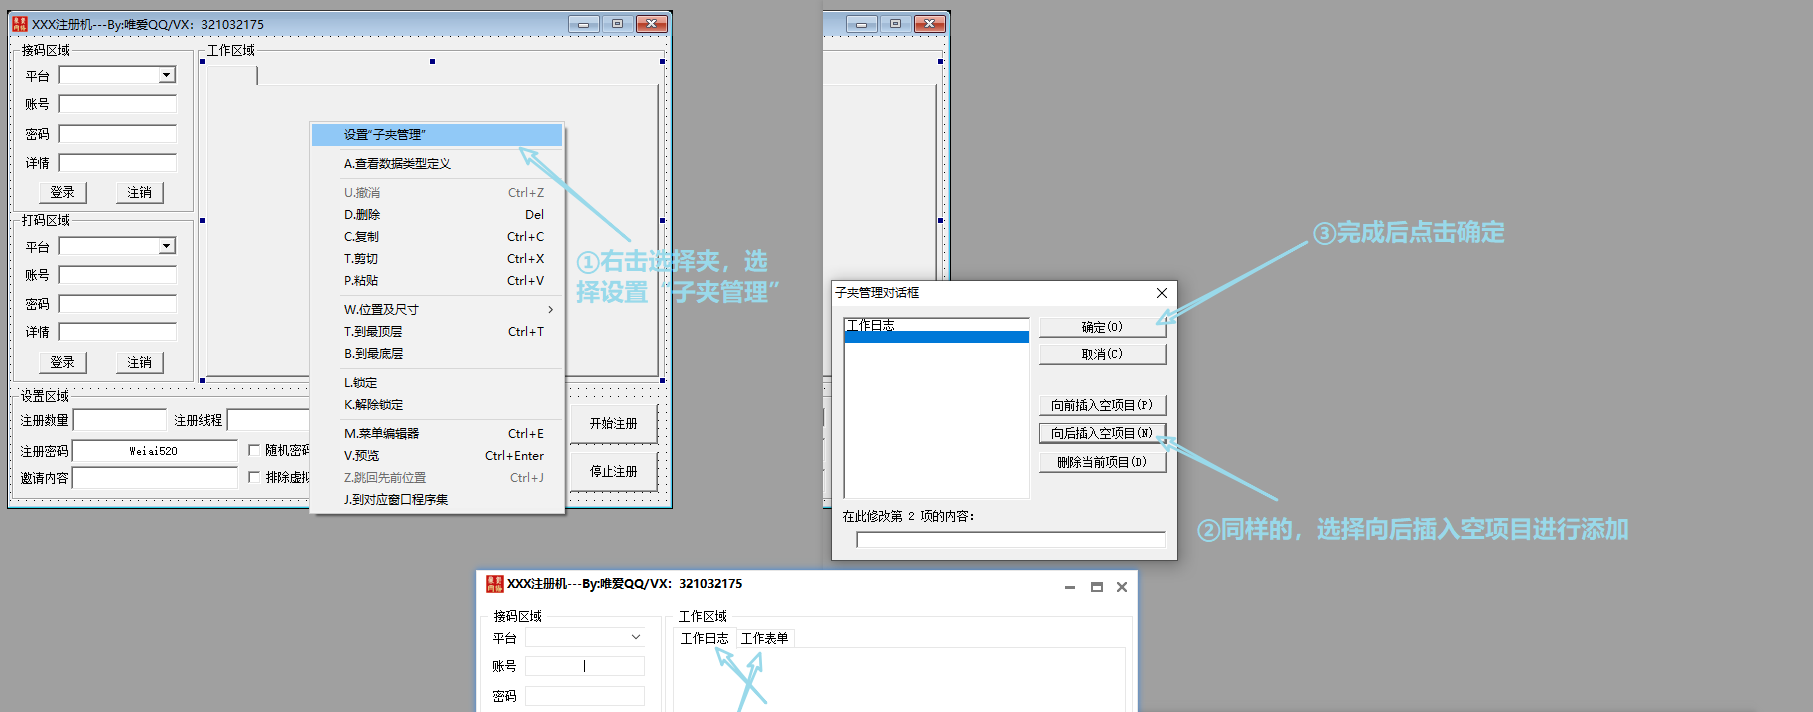Focus the 密码 field in 接码区域, top-left window
The width and height of the screenshot is (1813, 712).
coord(117,134)
